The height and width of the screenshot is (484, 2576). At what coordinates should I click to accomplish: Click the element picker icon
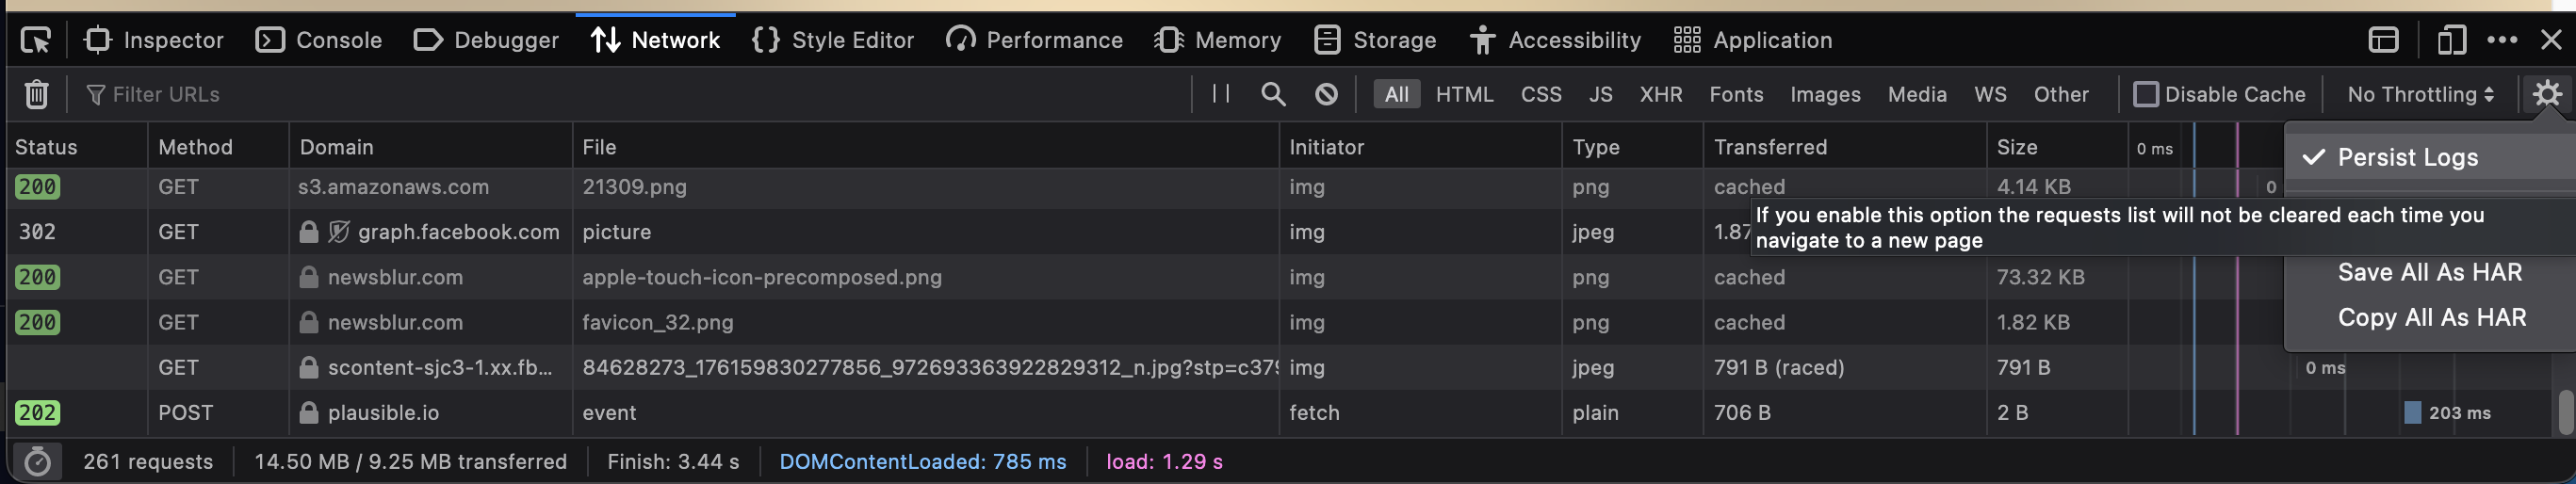tap(36, 40)
